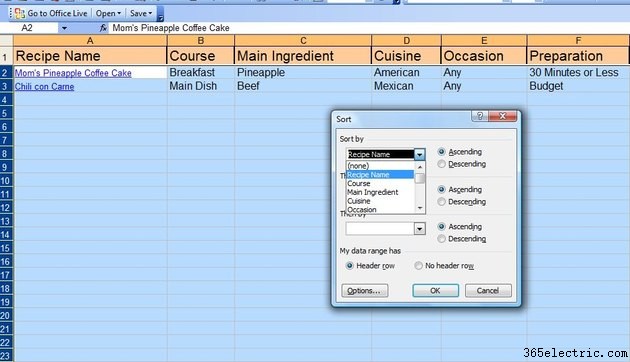
Task: Select the Breakfast cell
Action: click(200, 72)
